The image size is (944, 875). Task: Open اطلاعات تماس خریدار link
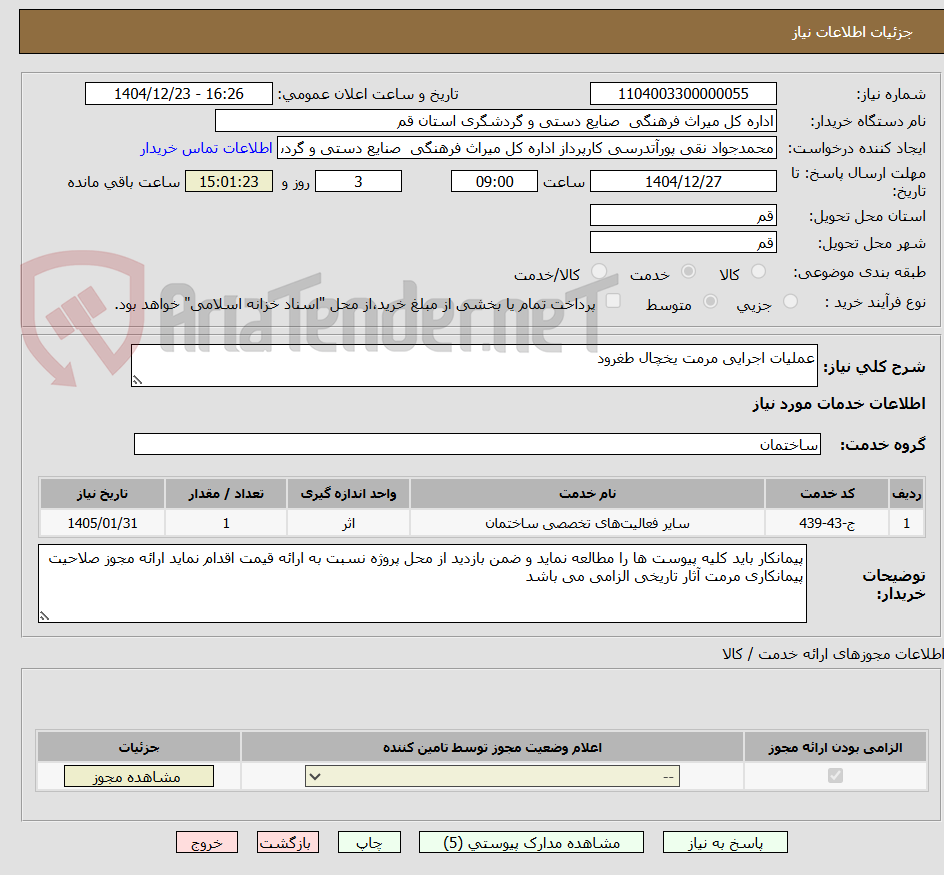(206, 148)
